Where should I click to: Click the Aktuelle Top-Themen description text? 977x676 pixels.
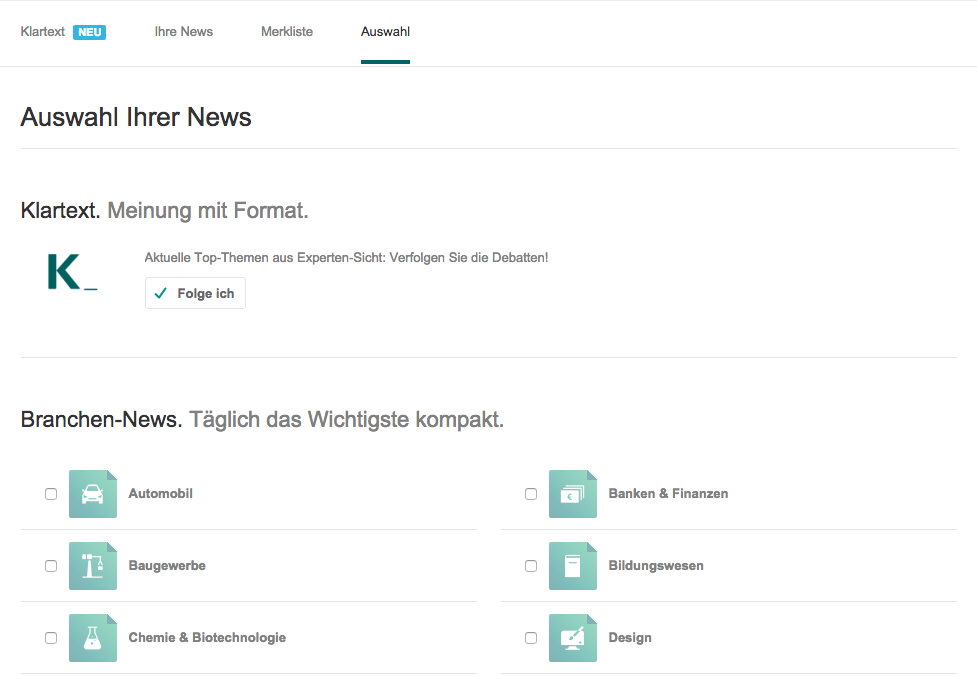(346, 258)
